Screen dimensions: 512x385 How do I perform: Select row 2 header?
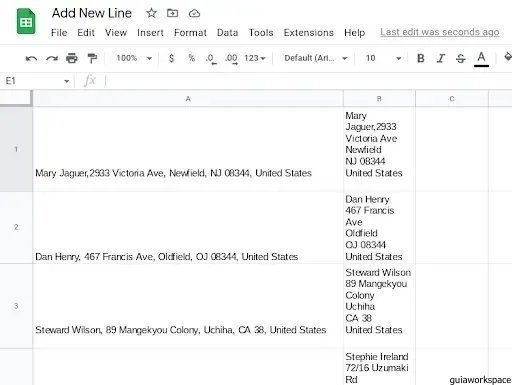tap(16, 227)
